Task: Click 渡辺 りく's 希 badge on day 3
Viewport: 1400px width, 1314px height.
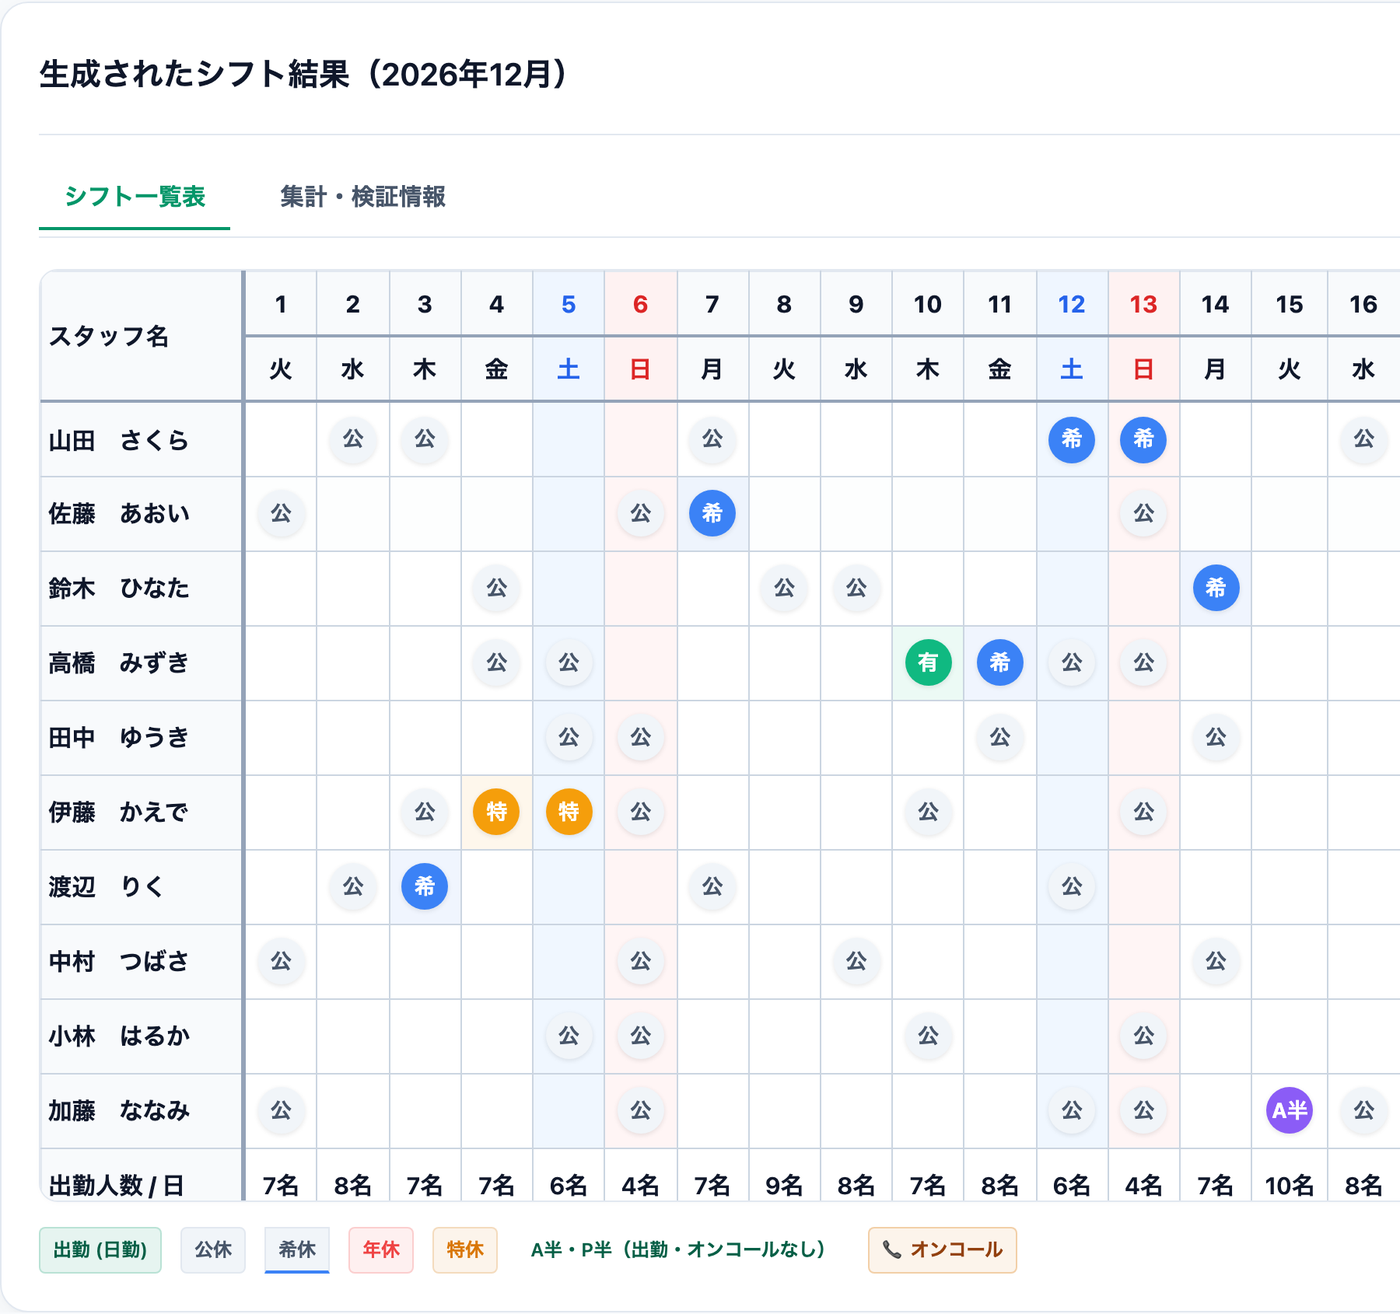Action: 425,887
